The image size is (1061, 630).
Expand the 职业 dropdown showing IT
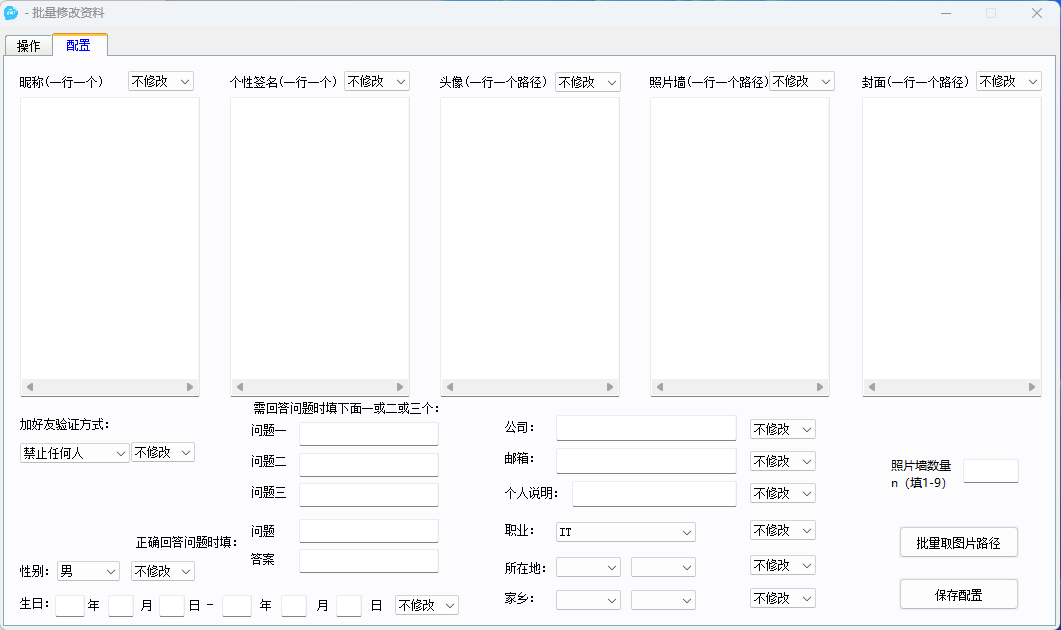(625, 532)
